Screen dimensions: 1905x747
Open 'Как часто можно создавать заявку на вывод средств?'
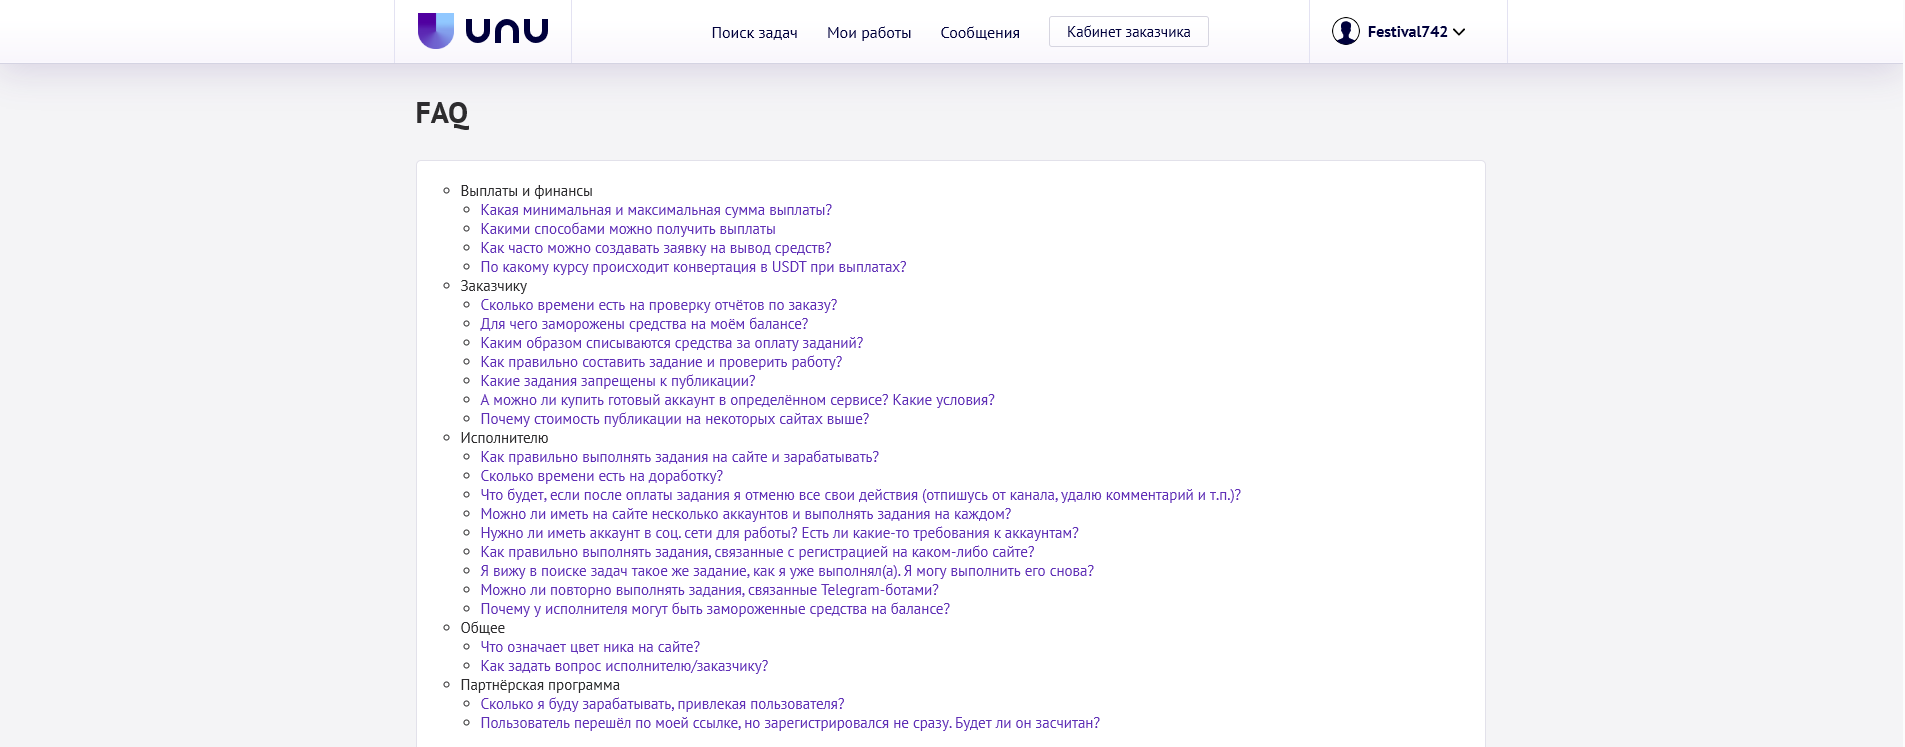pyautogui.click(x=656, y=248)
